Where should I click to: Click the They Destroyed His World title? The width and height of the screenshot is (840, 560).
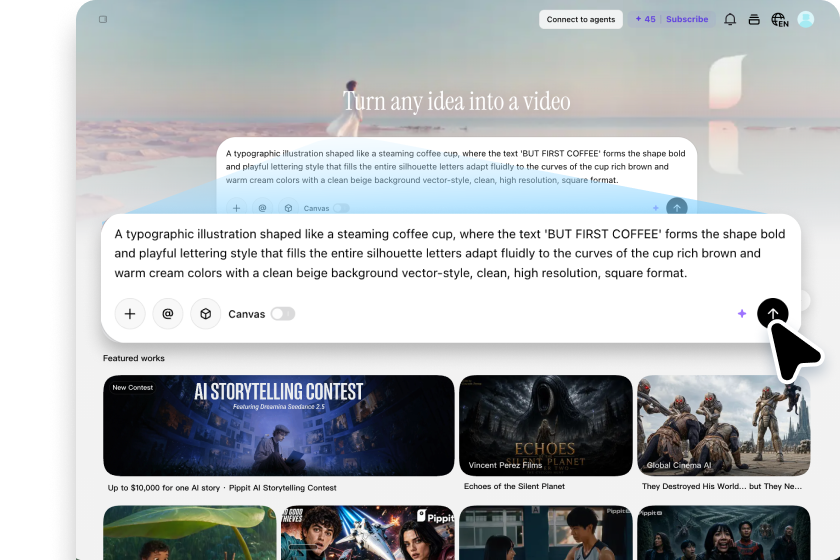tap(722, 486)
